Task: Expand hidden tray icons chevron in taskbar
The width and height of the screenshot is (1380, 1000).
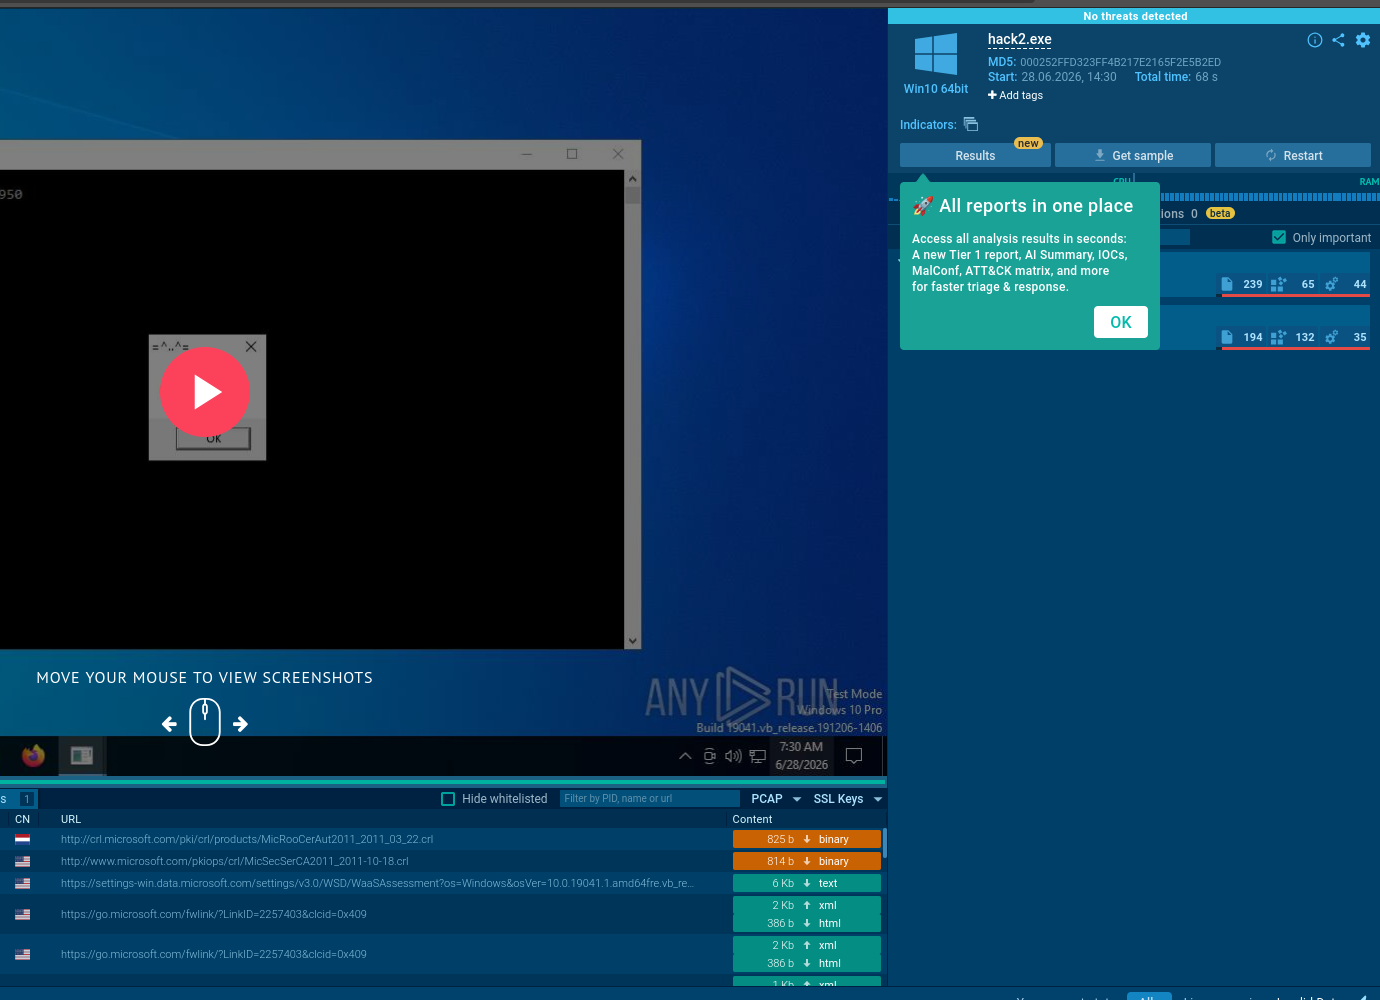Action: (x=685, y=756)
